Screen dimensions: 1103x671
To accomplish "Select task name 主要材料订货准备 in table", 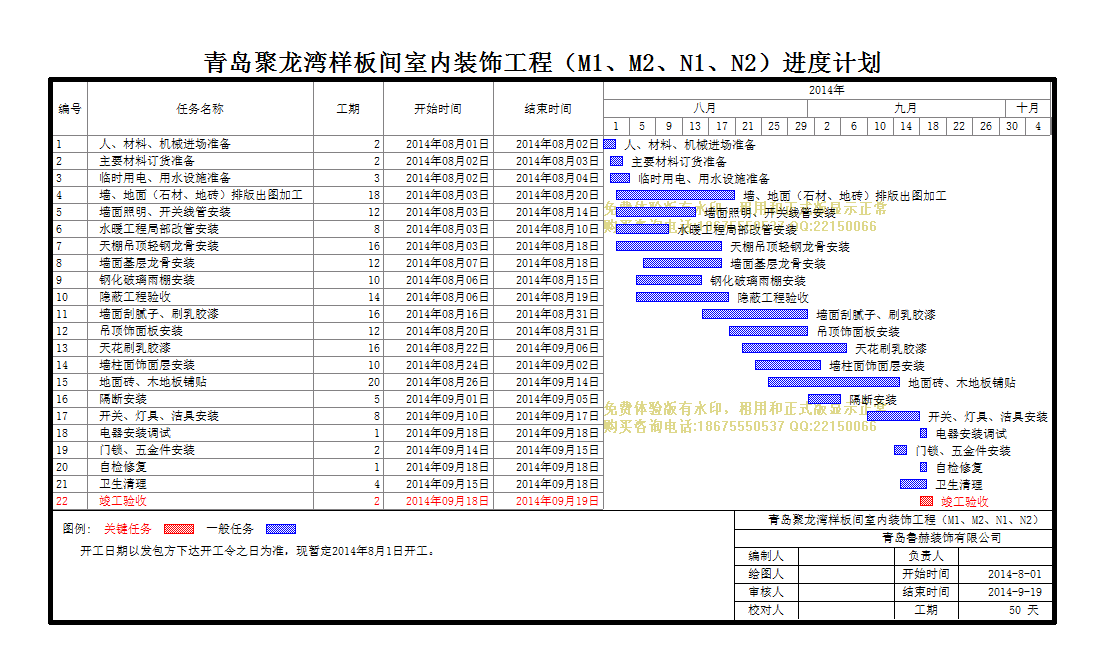I will [147, 161].
